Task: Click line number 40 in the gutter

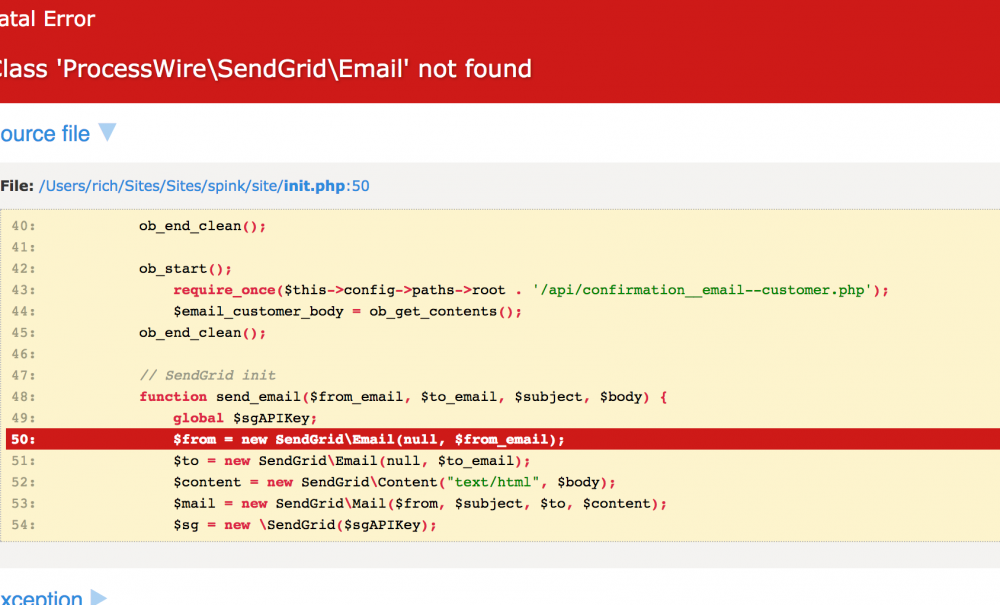Action: coord(23,226)
